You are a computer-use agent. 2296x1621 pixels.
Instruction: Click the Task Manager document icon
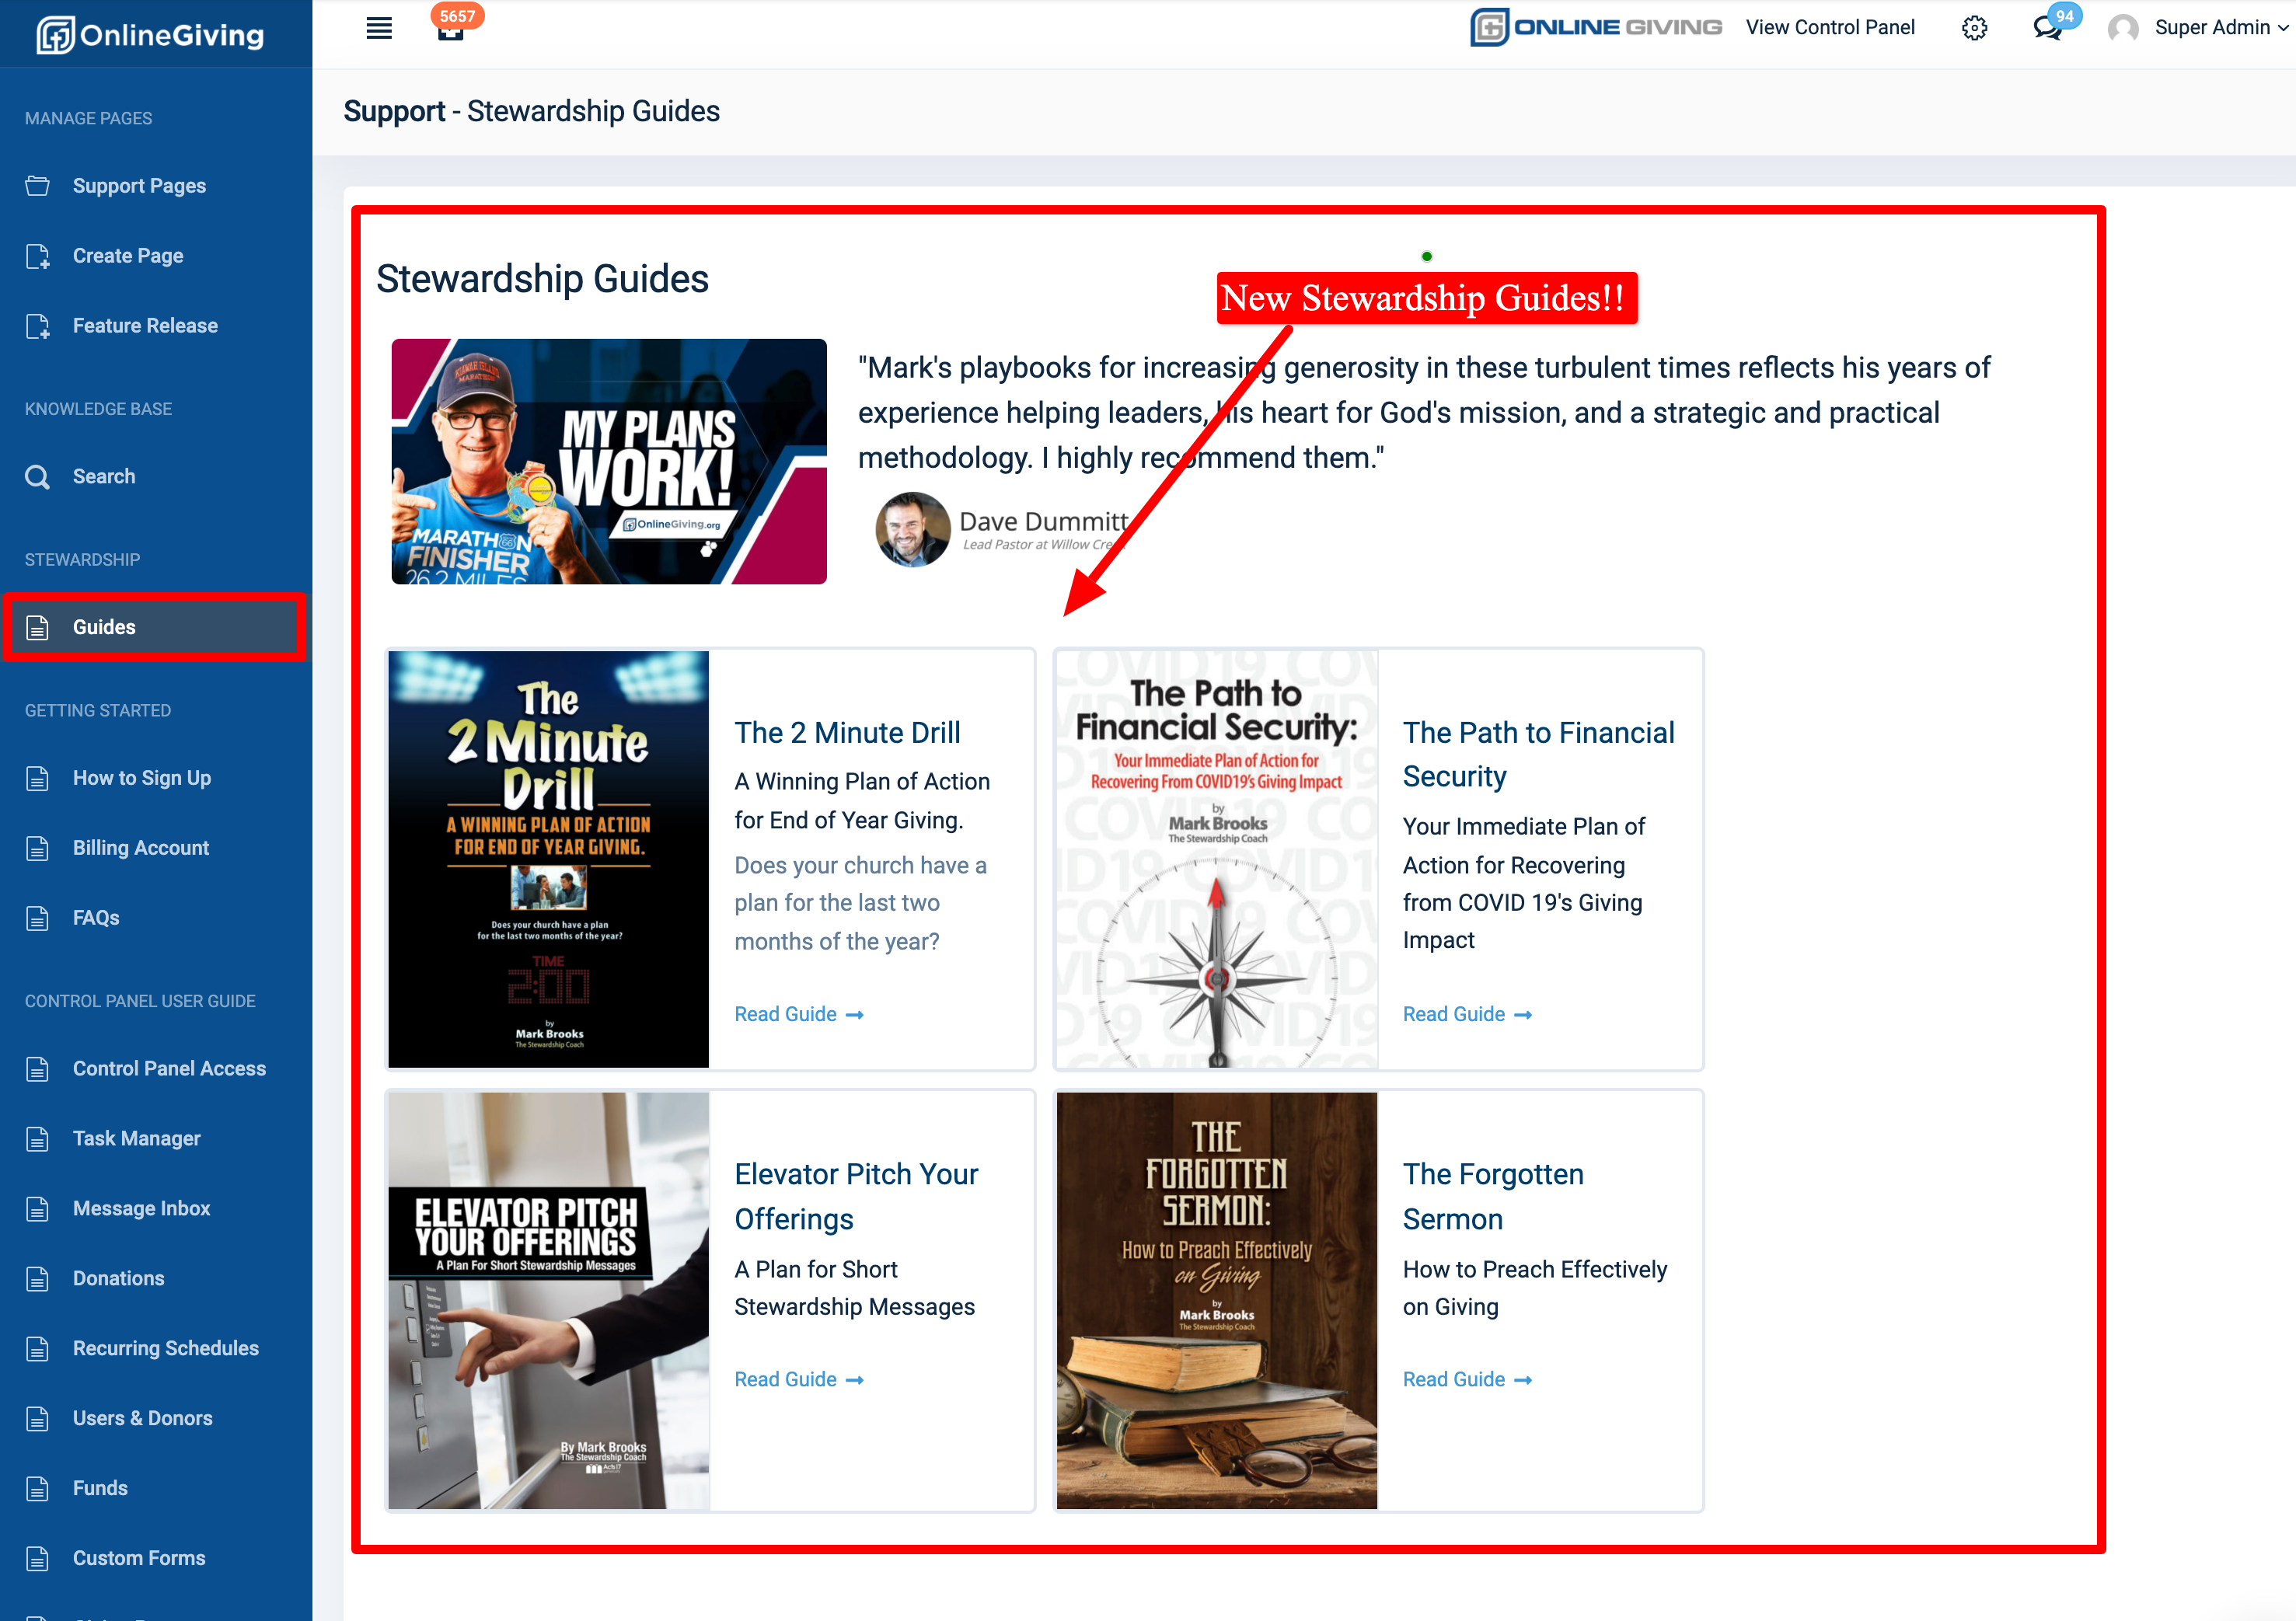[x=38, y=1139]
